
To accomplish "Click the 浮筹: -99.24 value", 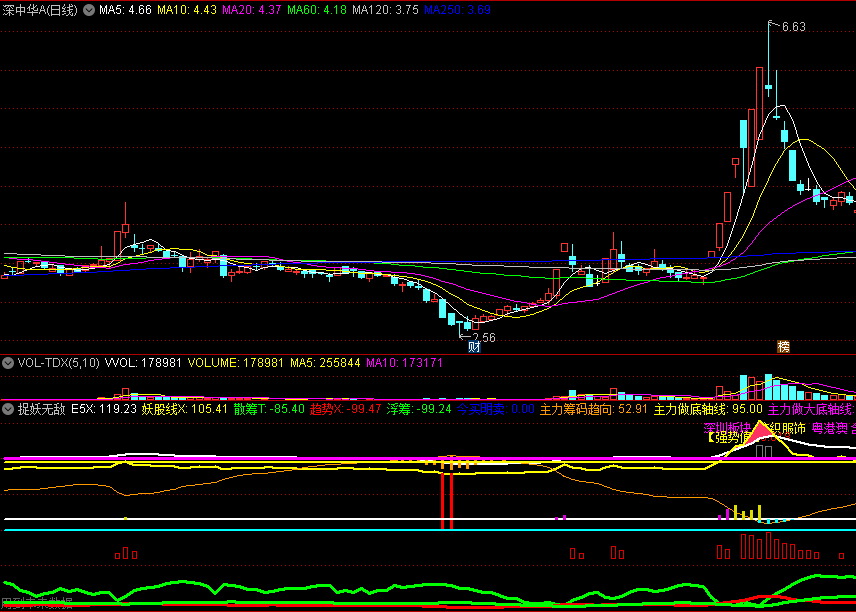I will click(419, 409).
